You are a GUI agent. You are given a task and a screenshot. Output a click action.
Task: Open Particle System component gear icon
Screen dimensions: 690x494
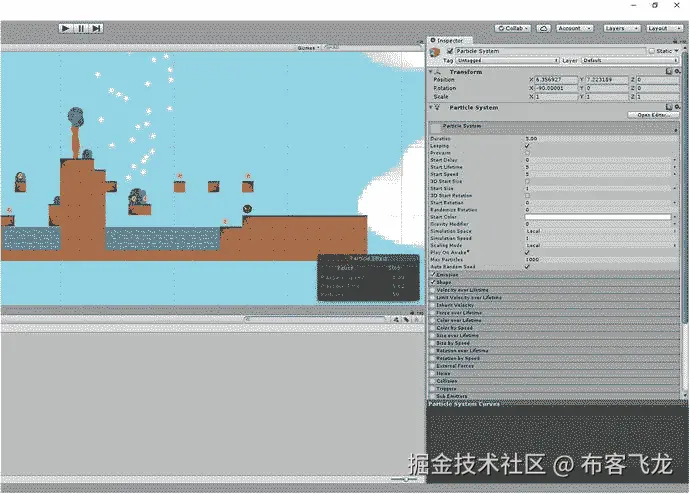point(677,107)
